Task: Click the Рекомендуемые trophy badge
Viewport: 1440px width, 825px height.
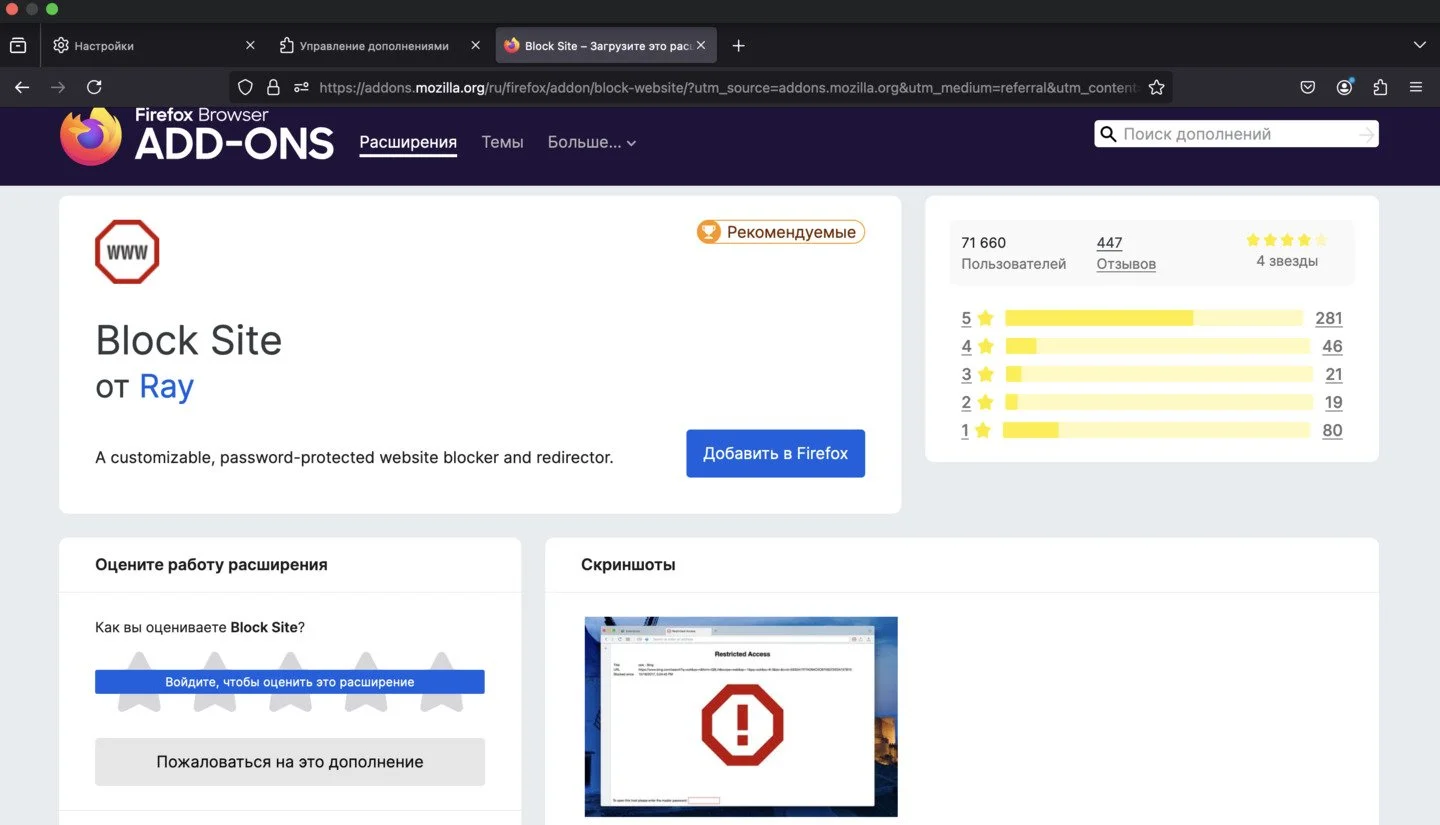Action: 781,232
